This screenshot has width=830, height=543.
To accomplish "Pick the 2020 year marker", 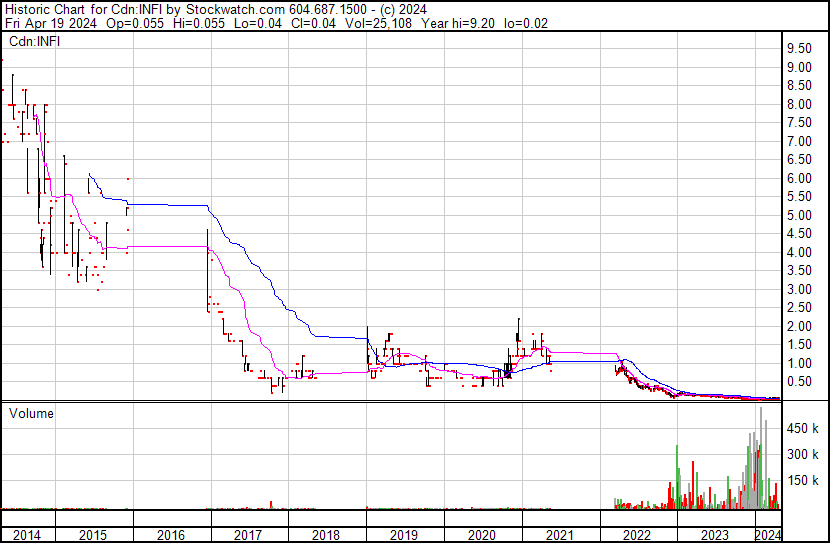I will click(x=482, y=535).
